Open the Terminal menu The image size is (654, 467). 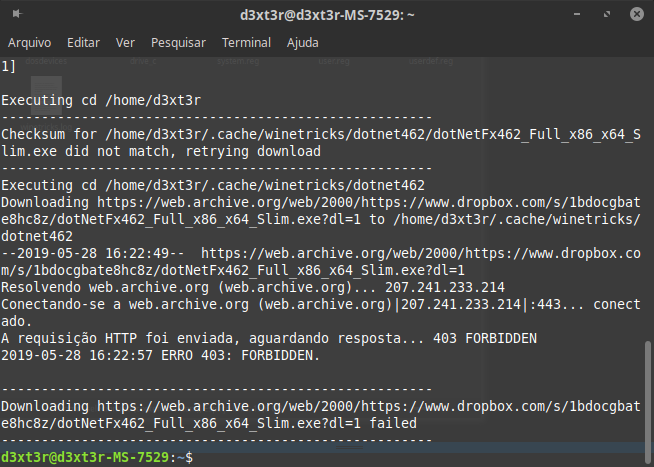pos(246,43)
